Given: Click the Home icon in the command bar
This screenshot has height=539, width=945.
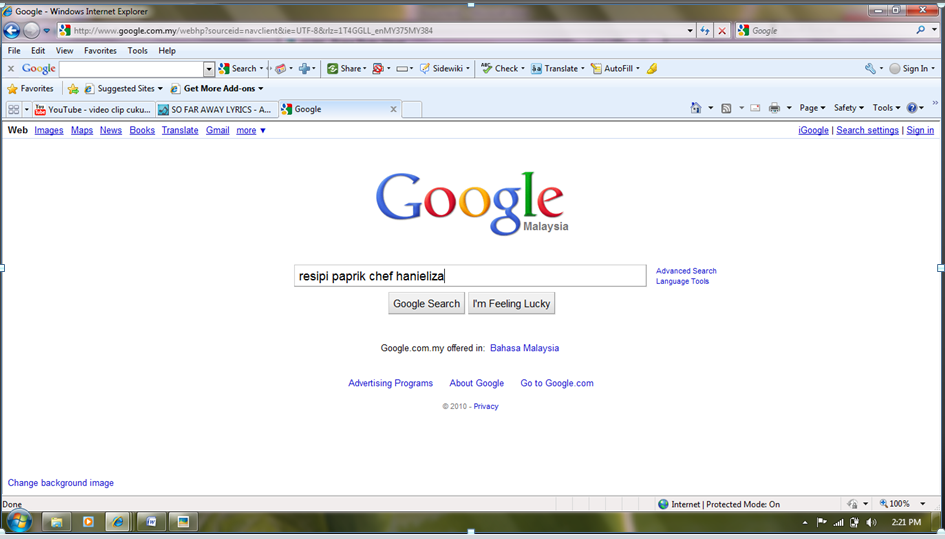Looking at the screenshot, I should pos(695,108).
